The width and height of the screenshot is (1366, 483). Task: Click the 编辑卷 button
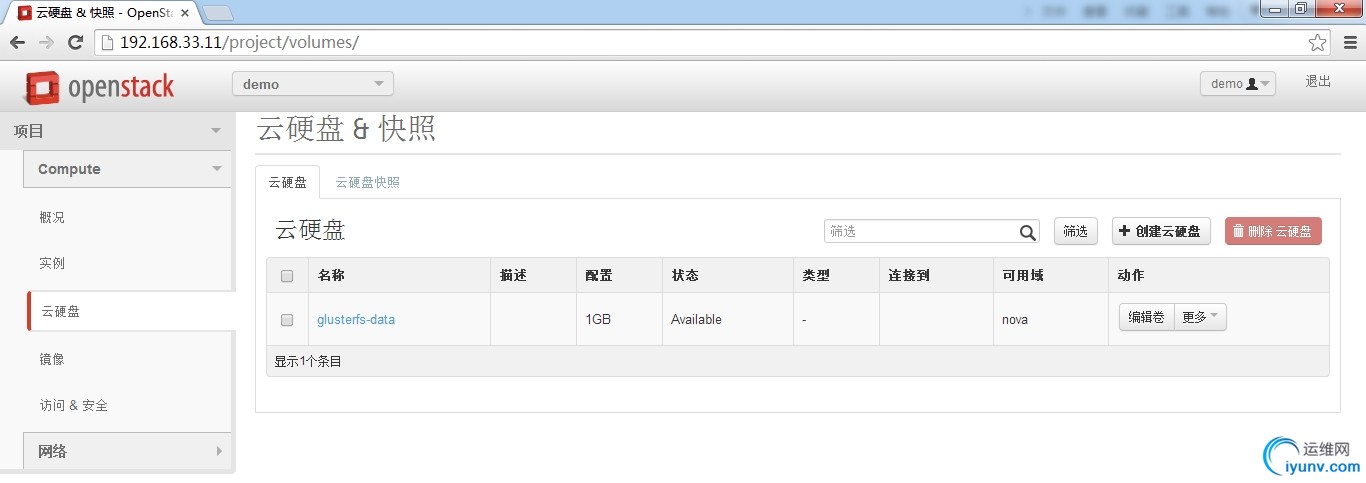(x=1146, y=317)
